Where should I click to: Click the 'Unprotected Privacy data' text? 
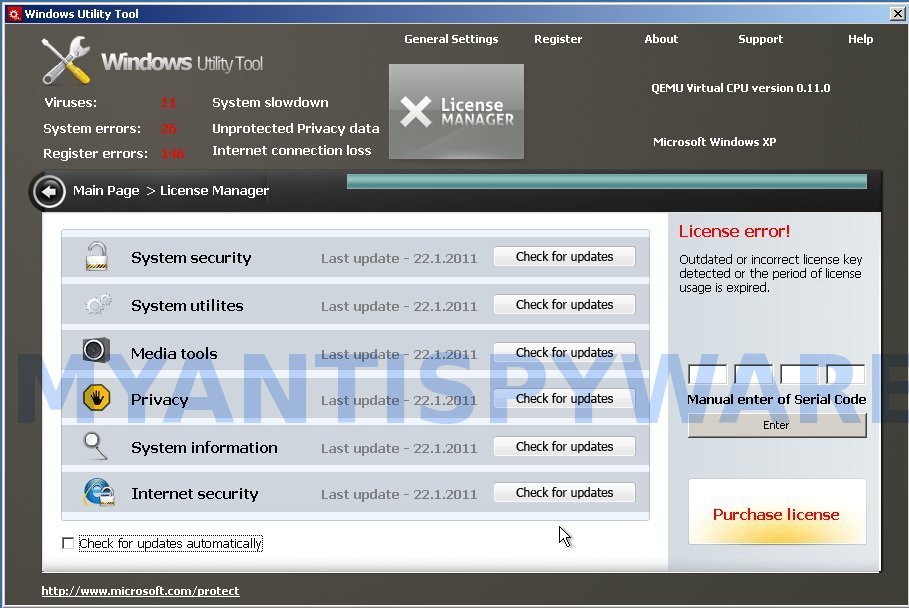click(x=296, y=129)
